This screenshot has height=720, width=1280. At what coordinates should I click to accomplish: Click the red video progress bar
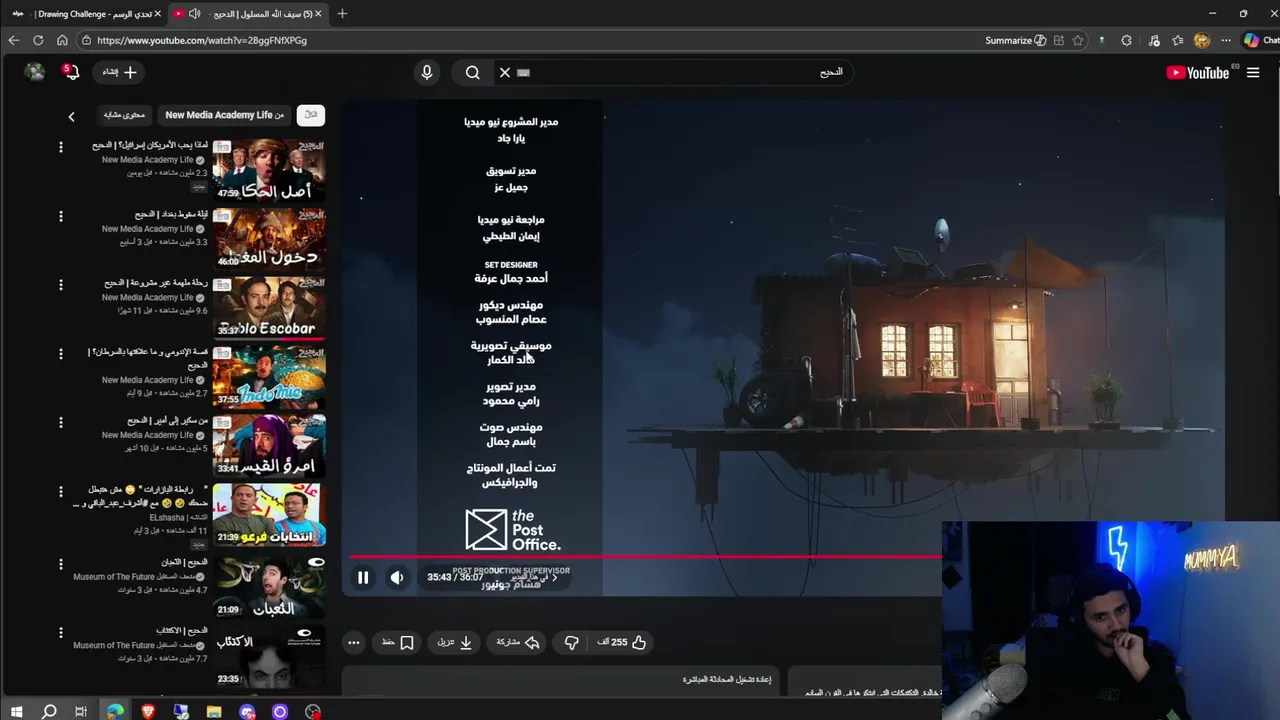[x=645, y=557]
